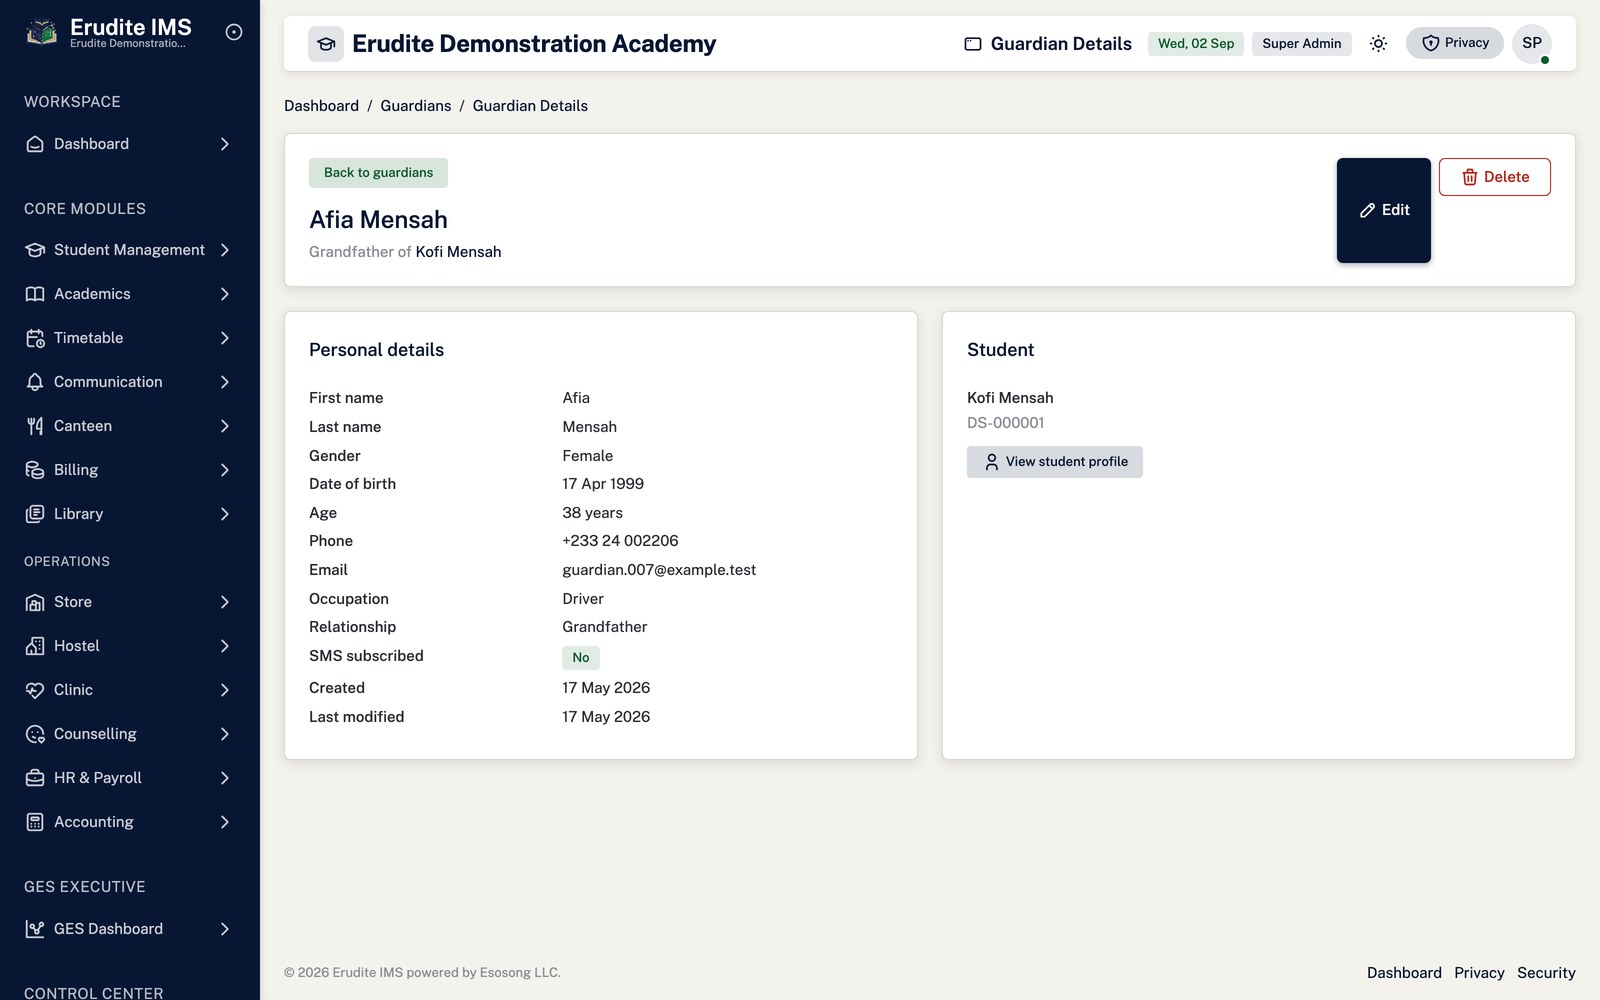Viewport: 1600px width, 1000px height.
Task: Expand the Billing chevron
Action: (225, 470)
